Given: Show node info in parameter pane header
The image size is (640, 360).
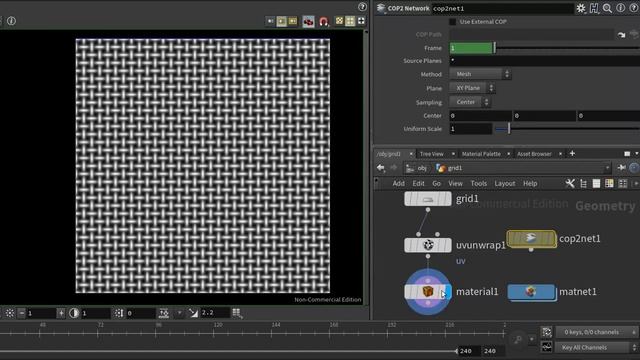Looking at the screenshot, I should click(x=620, y=8).
